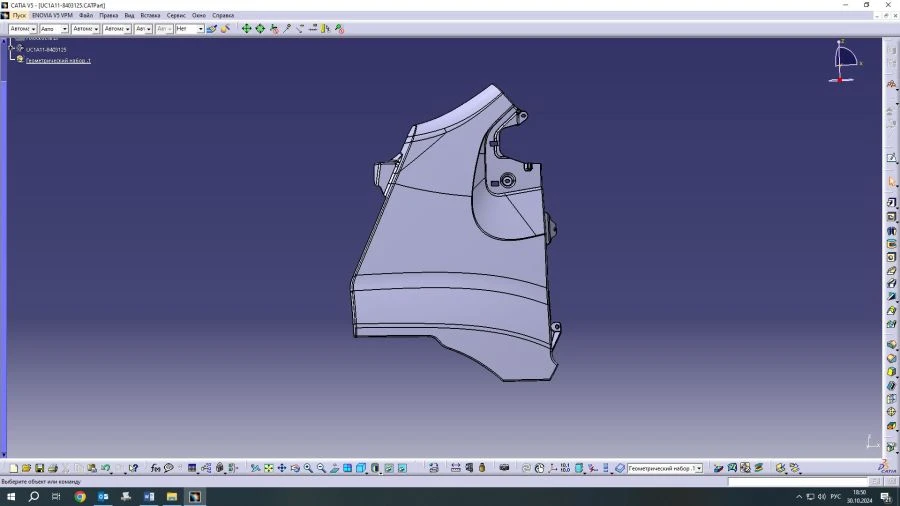Image resolution: width=900 pixels, height=506 pixels.
Task: Open Google Chrome from the Windows taskbar
Action: pos(80,497)
